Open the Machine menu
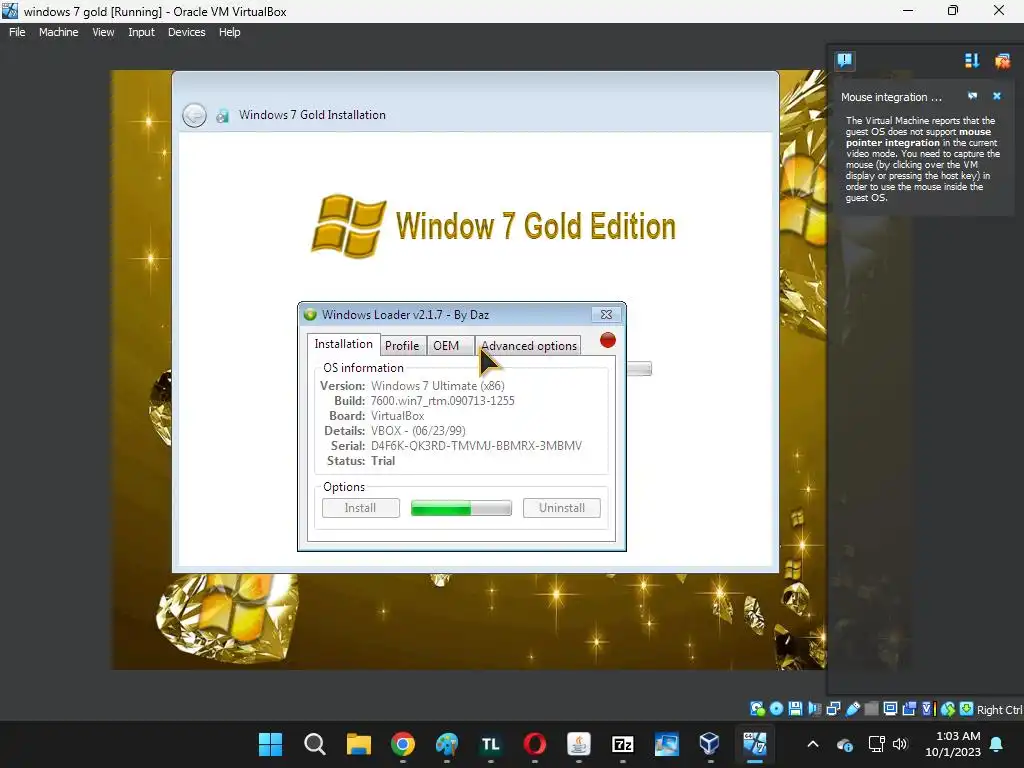 point(59,32)
